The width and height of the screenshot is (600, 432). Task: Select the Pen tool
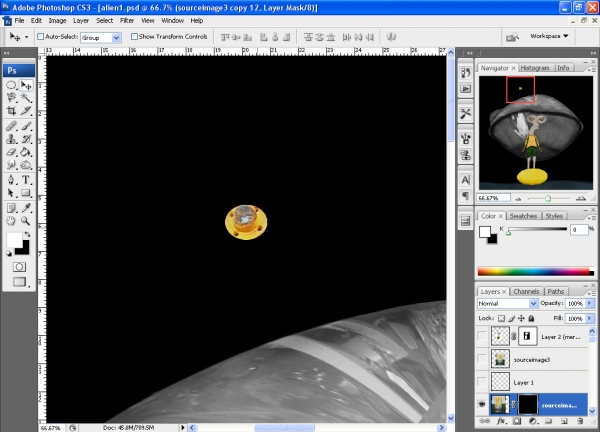(x=11, y=179)
